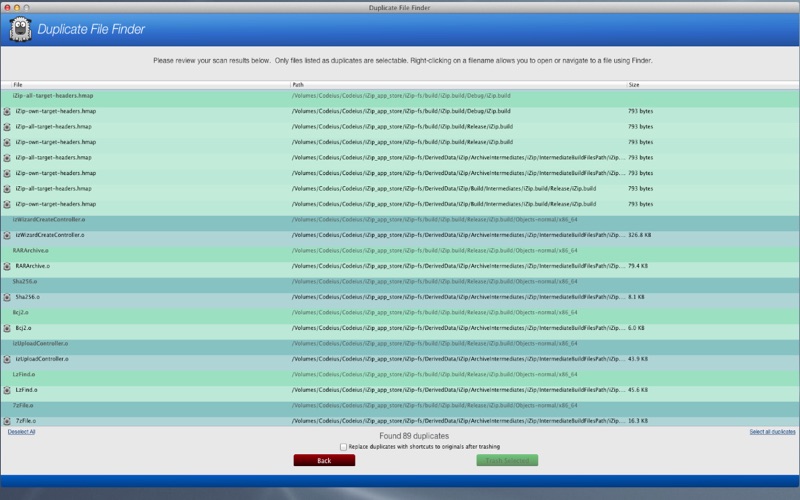Image resolution: width=800 pixels, height=500 pixels.
Task: Click the Deselect All link
Action: coord(21,432)
